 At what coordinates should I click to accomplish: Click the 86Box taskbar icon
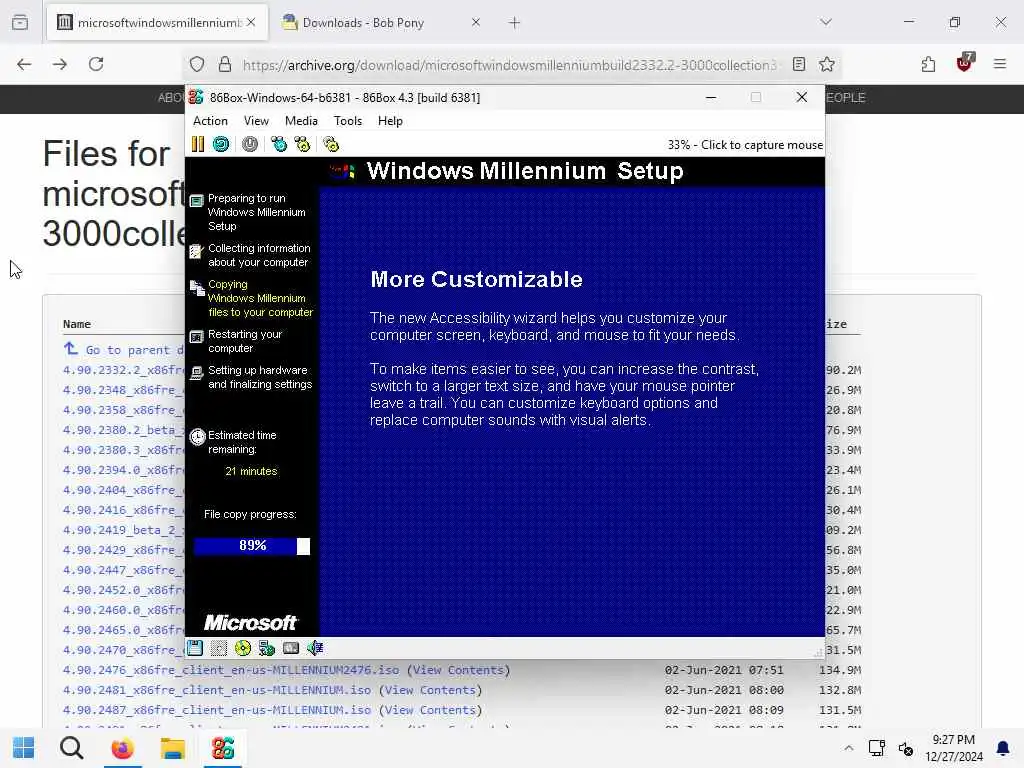tap(223, 748)
